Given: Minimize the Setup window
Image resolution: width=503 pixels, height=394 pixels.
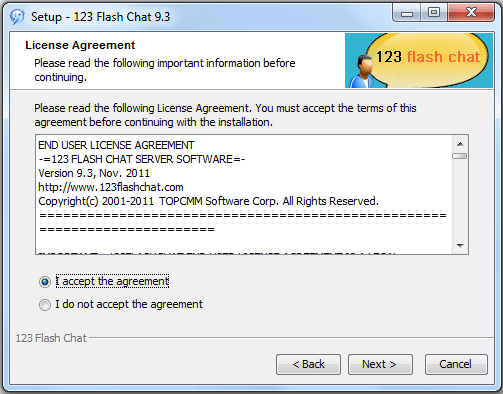Looking at the screenshot, I should pos(407,13).
